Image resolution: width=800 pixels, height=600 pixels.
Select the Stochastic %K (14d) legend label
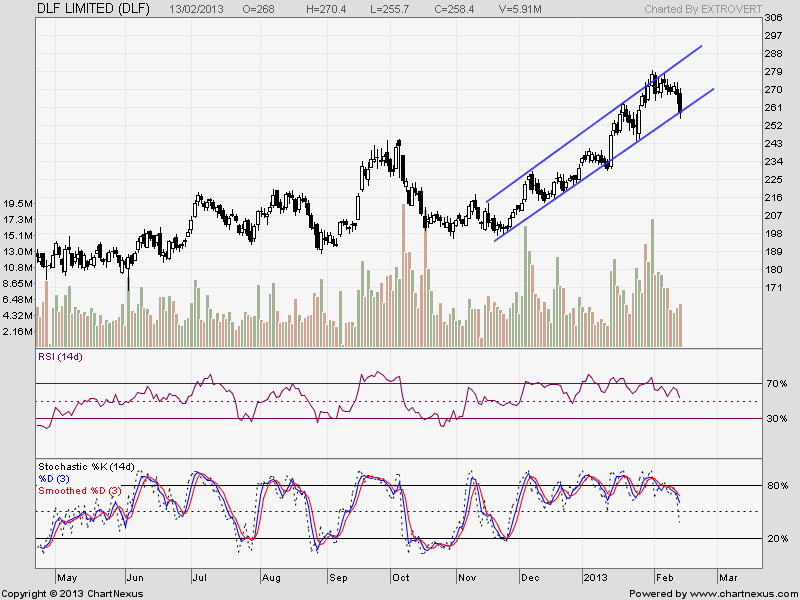86,467
